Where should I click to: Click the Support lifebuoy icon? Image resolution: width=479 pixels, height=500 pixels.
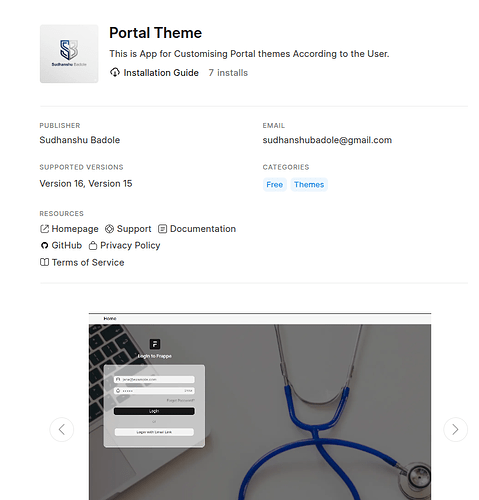(109, 229)
